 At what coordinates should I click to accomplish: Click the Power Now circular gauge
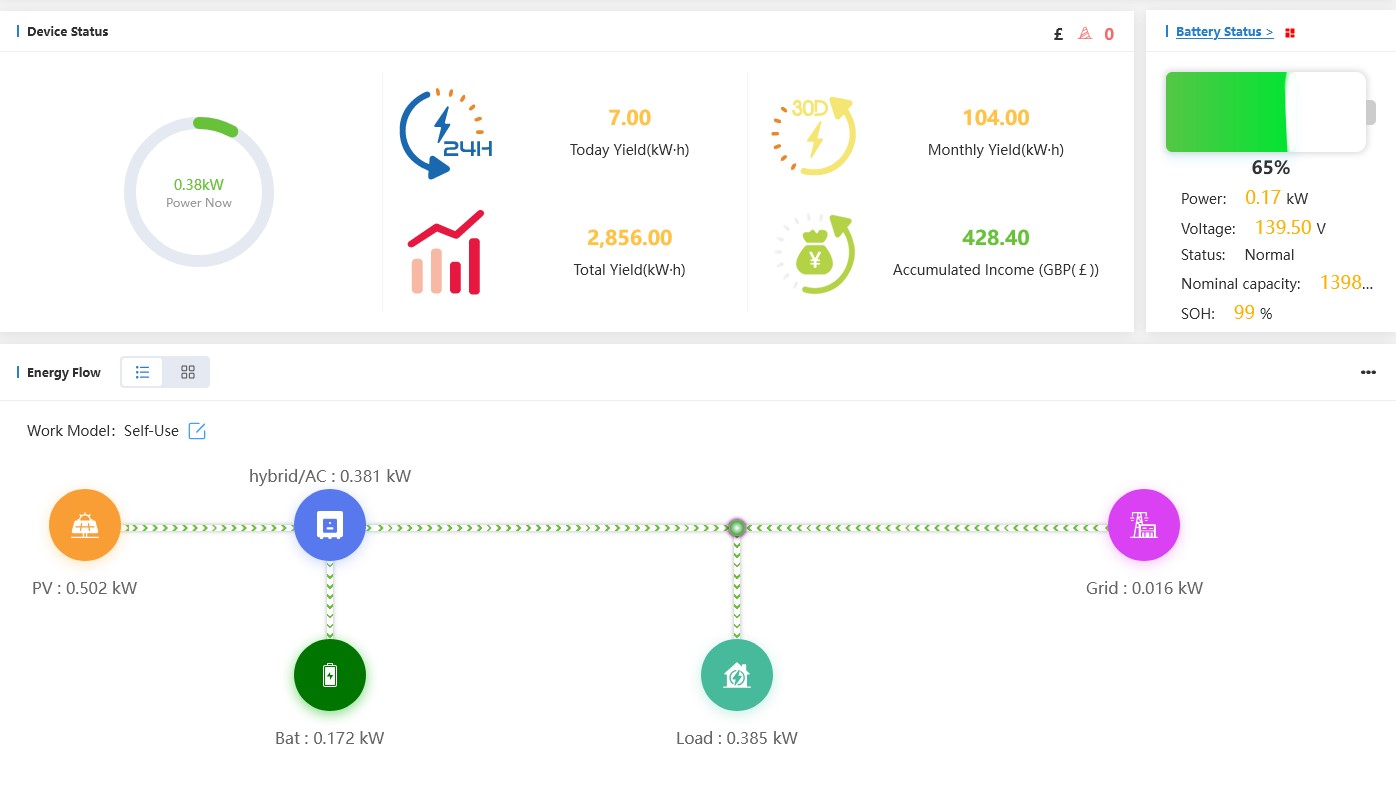[x=199, y=192]
